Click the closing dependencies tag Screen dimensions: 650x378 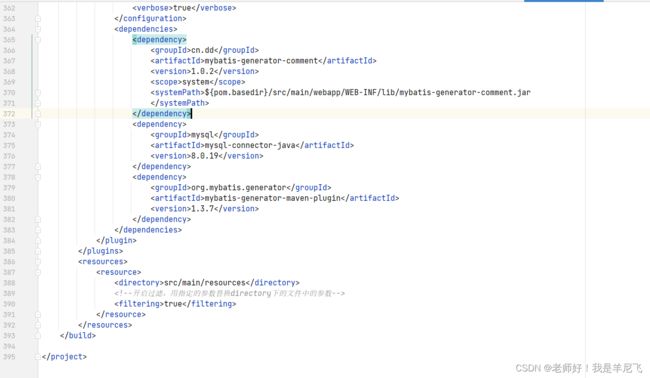click(148, 230)
